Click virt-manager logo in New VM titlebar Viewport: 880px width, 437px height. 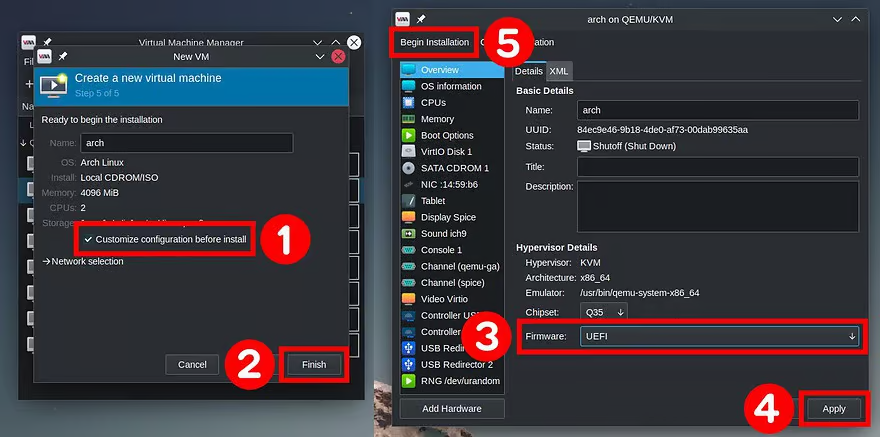44,57
